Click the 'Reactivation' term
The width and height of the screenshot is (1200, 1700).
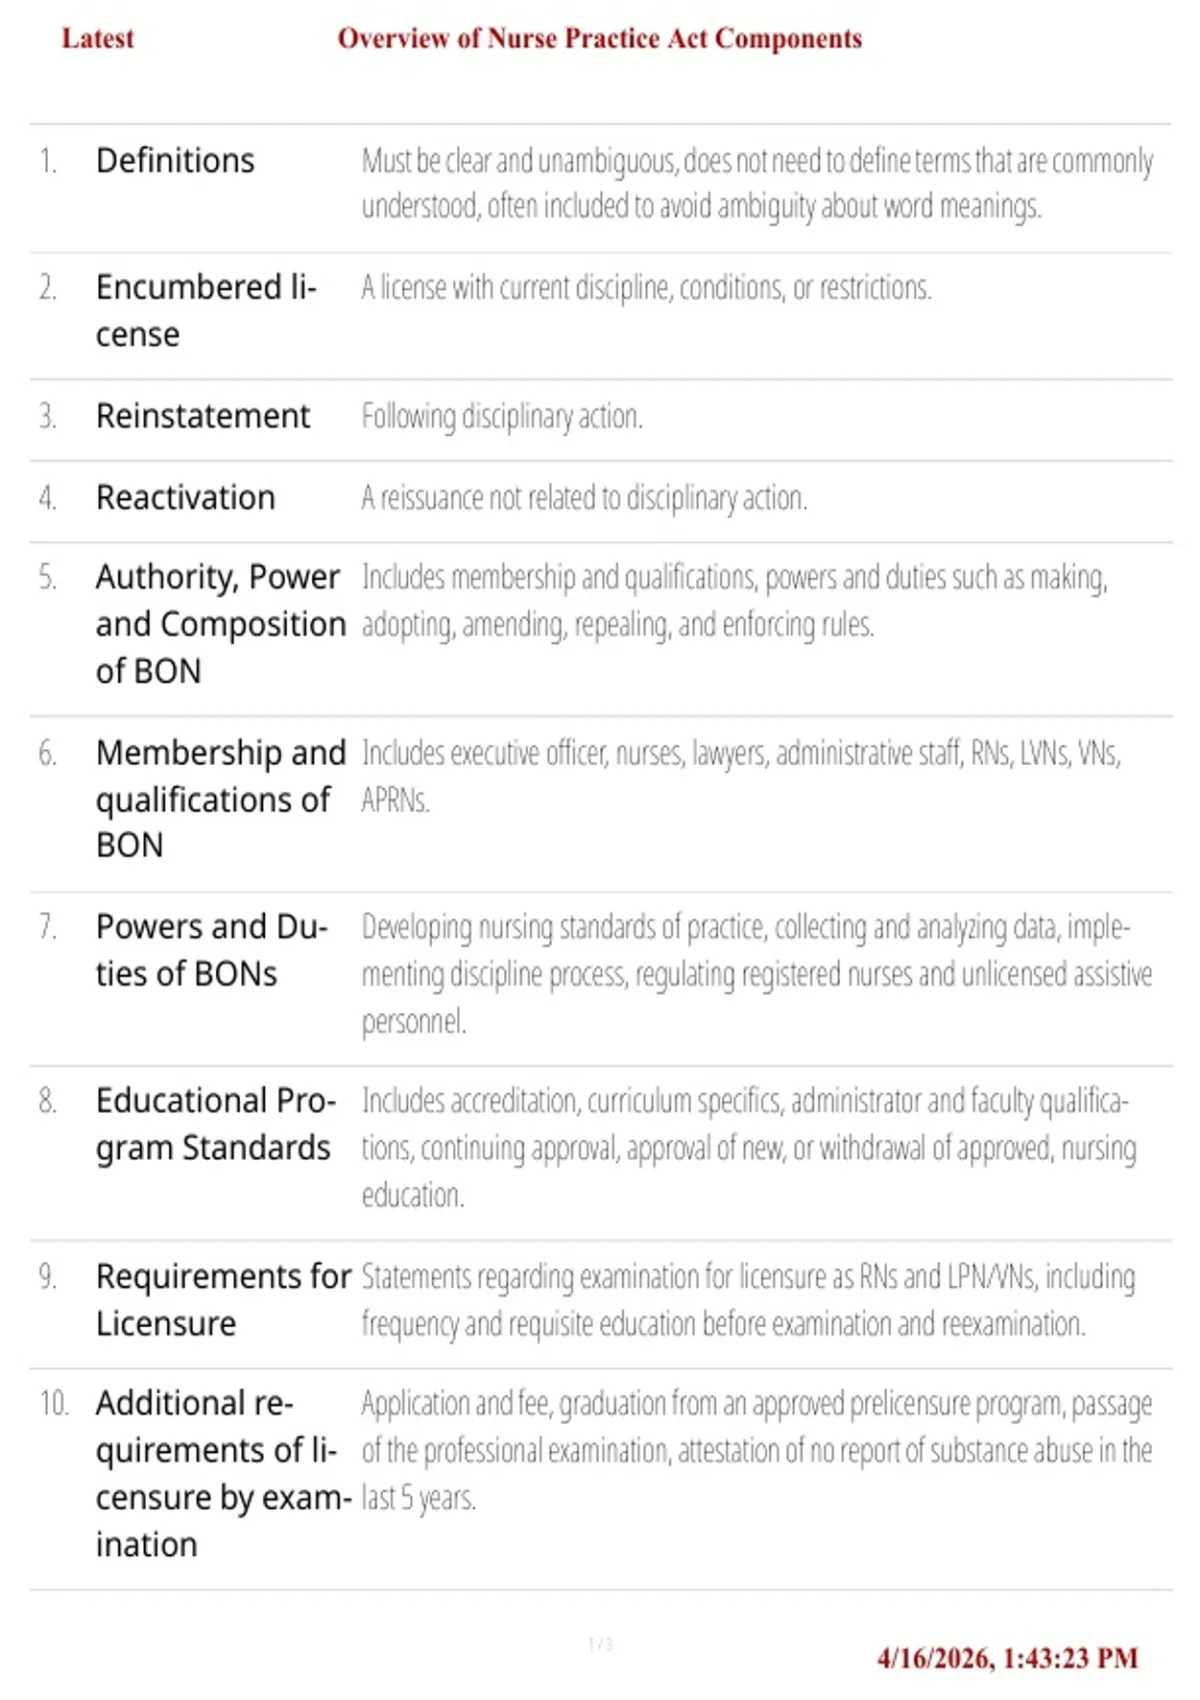tap(185, 497)
